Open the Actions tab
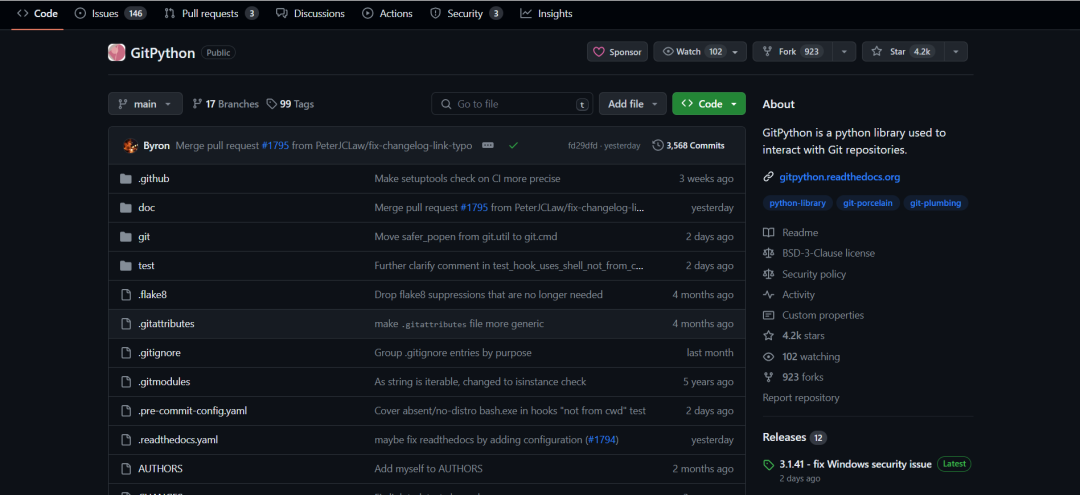 pyautogui.click(x=387, y=14)
